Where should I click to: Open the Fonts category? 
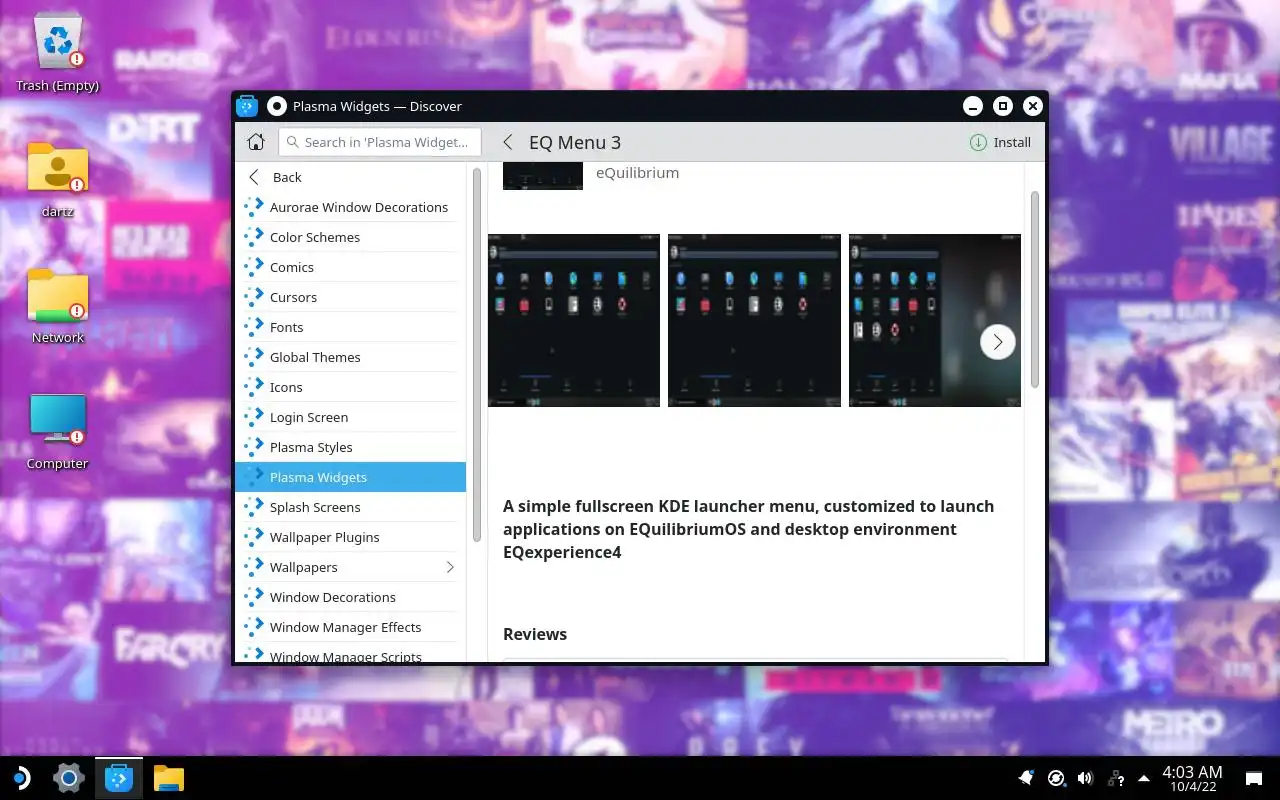point(351,327)
